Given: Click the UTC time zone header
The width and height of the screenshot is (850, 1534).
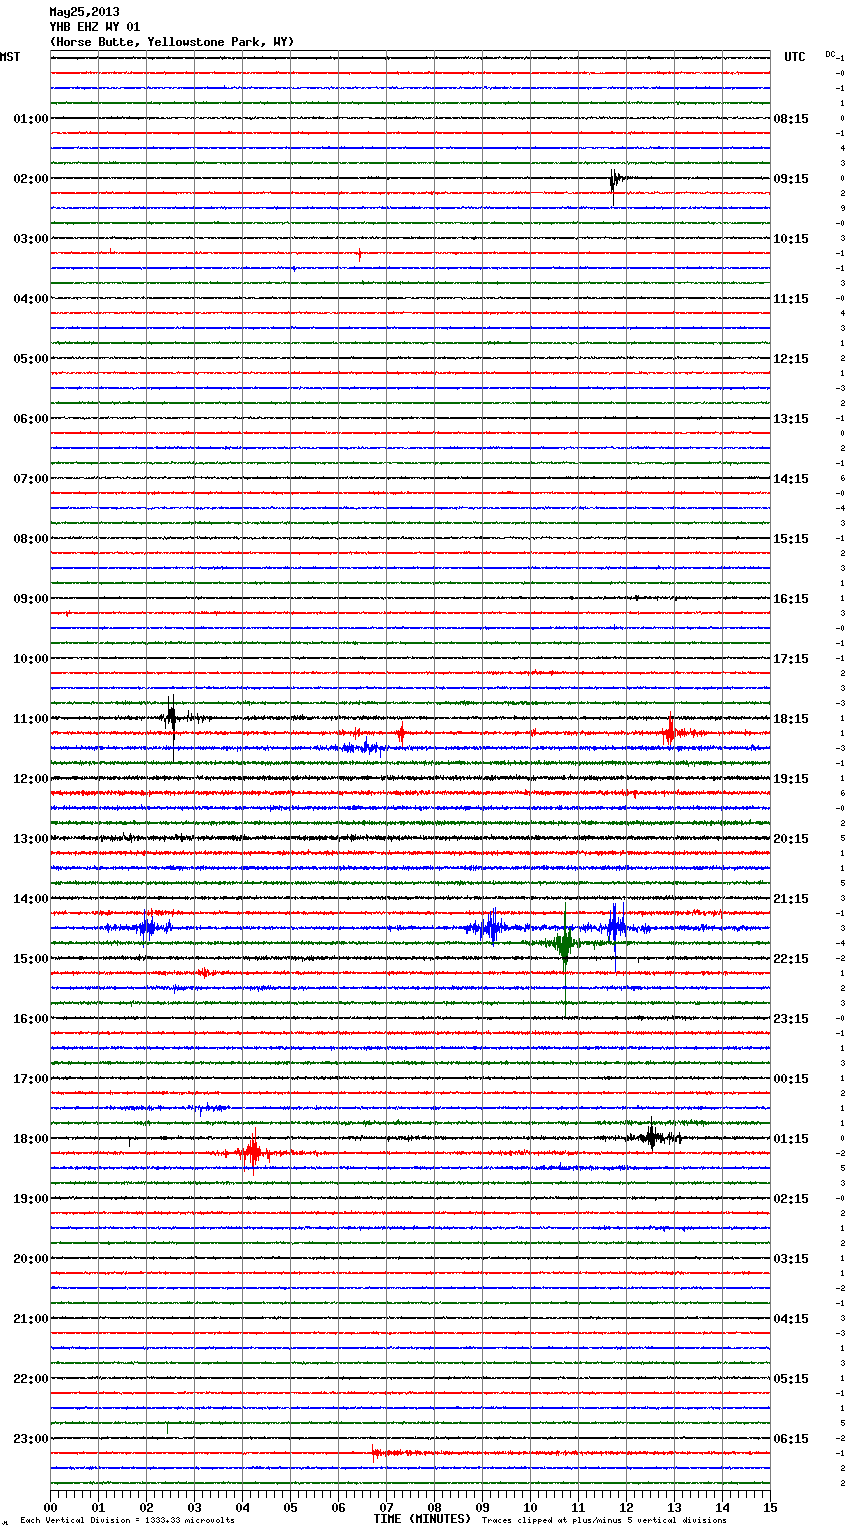Looking at the screenshot, I should (x=795, y=57).
